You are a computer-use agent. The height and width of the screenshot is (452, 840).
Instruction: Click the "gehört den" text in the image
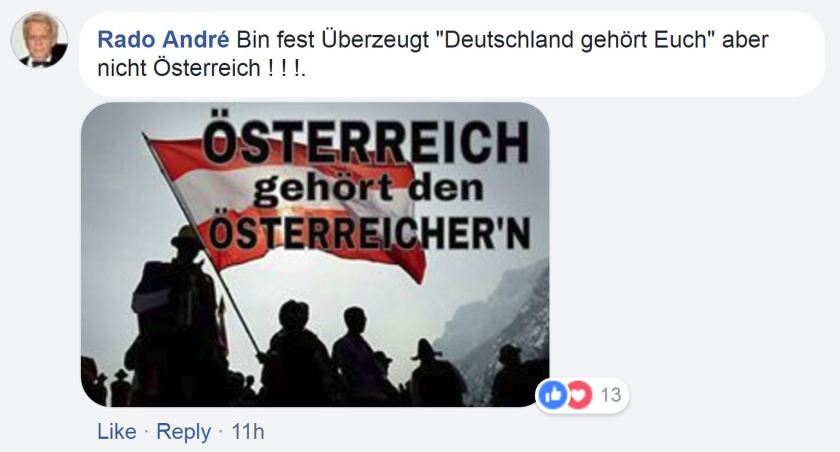point(369,190)
